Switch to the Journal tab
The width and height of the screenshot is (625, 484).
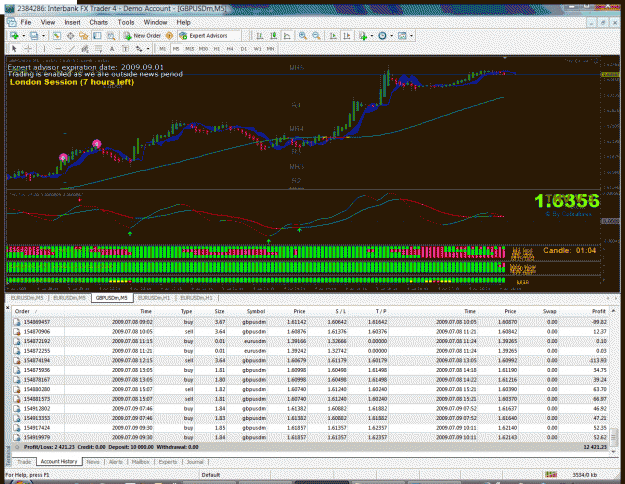[x=195, y=462]
